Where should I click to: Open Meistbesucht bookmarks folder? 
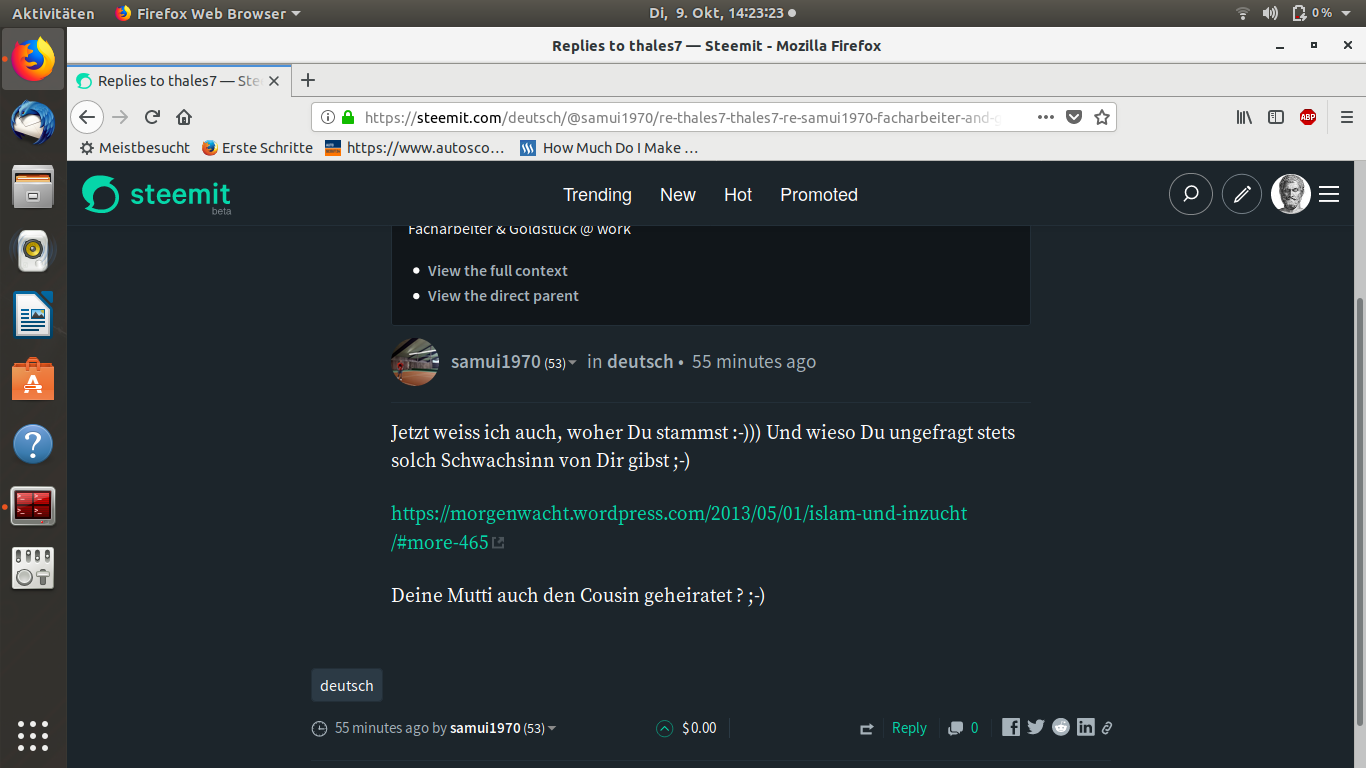[135, 147]
